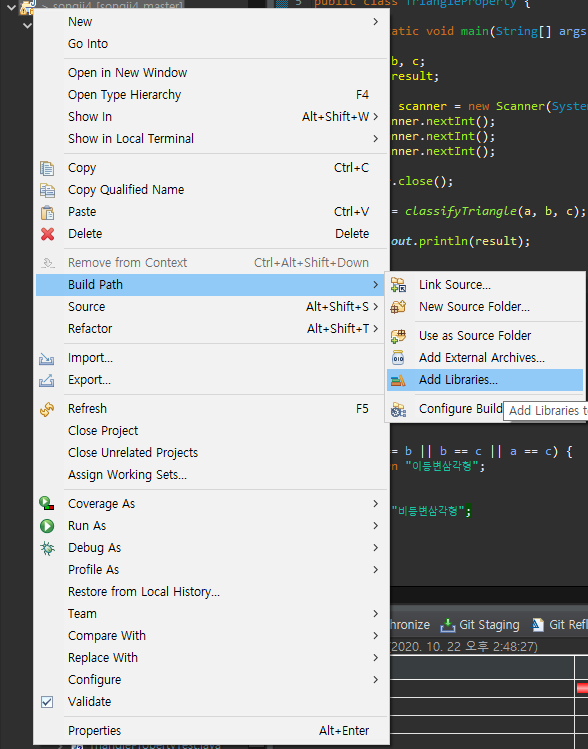Click the Paste clipboard icon
Screen dimensions: 588x749
[47, 212]
